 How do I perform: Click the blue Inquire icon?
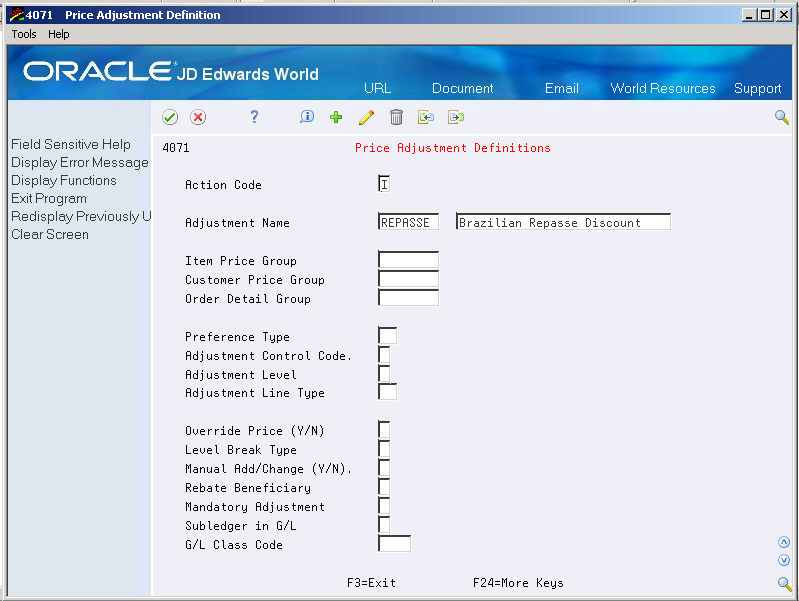click(307, 117)
